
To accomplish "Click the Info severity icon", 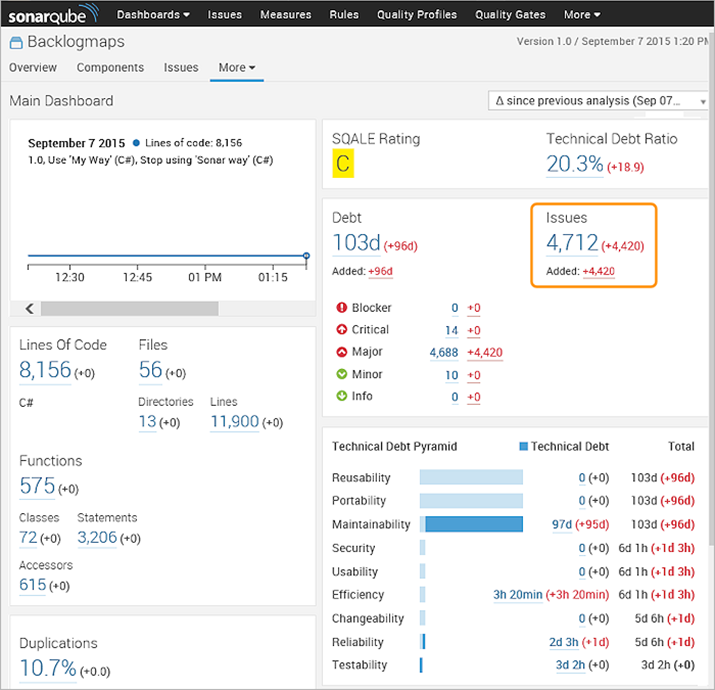I will (342, 396).
